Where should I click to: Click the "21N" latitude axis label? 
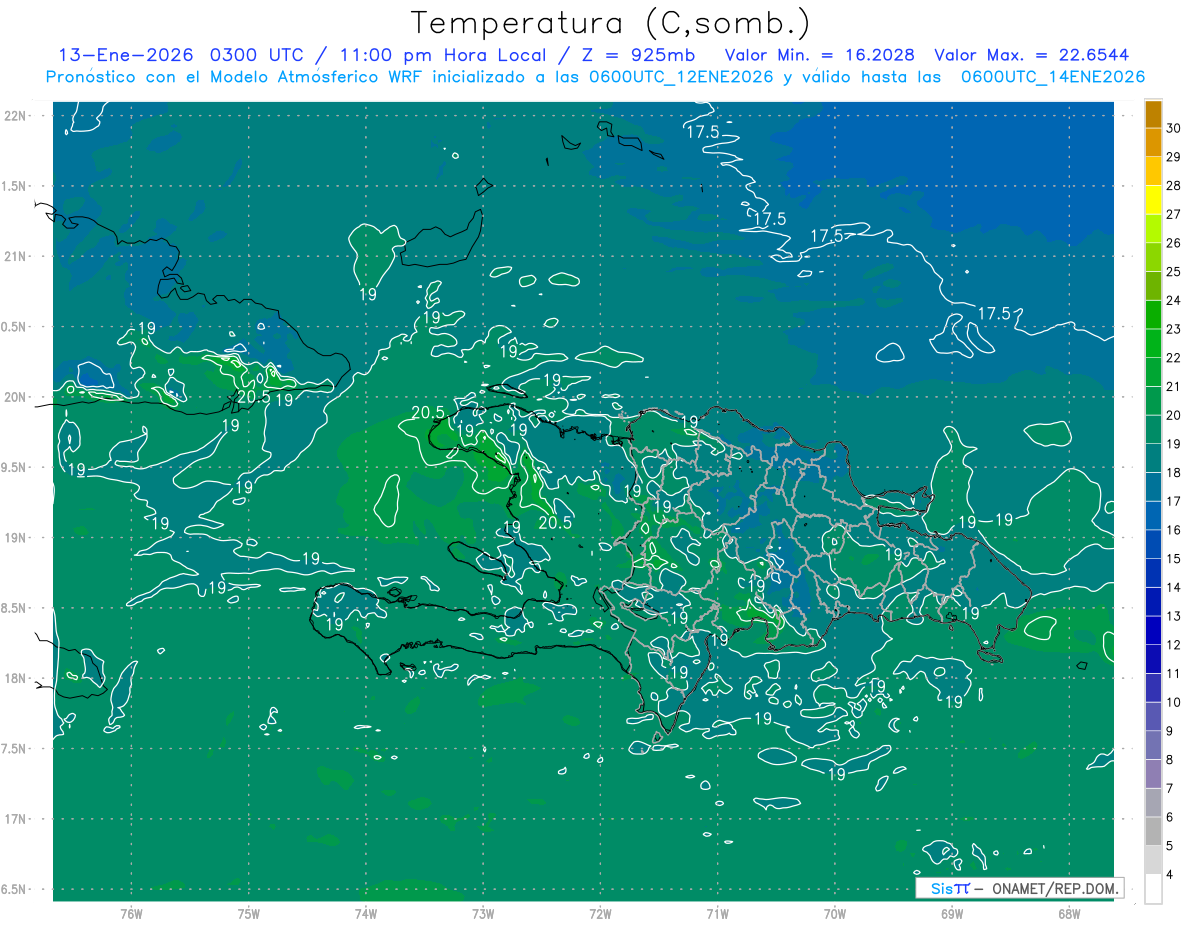15,257
